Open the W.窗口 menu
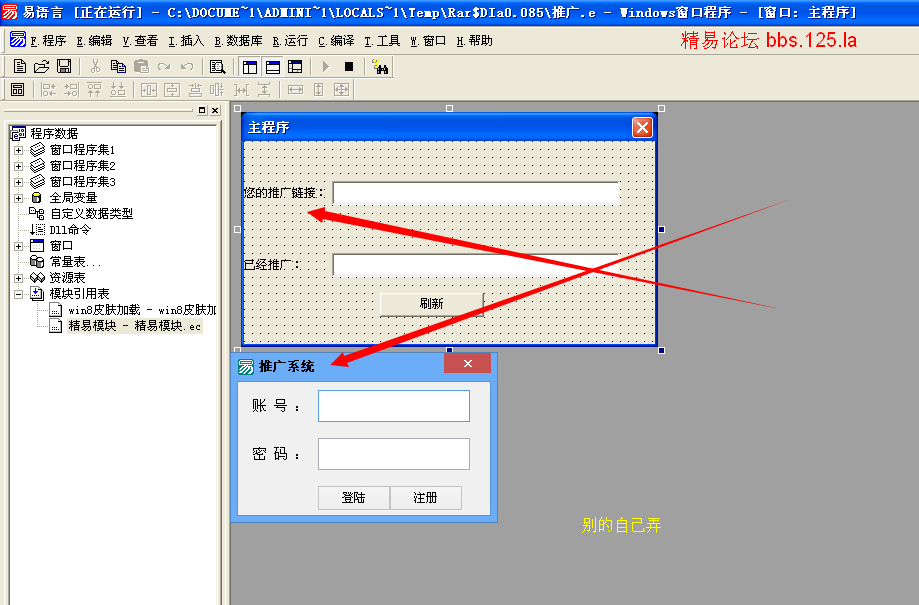919x605 pixels. click(x=428, y=41)
